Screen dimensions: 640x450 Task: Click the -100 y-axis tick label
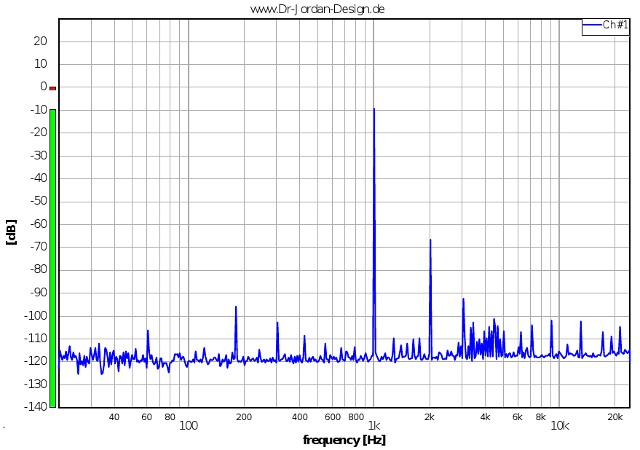click(x=36, y=315)
